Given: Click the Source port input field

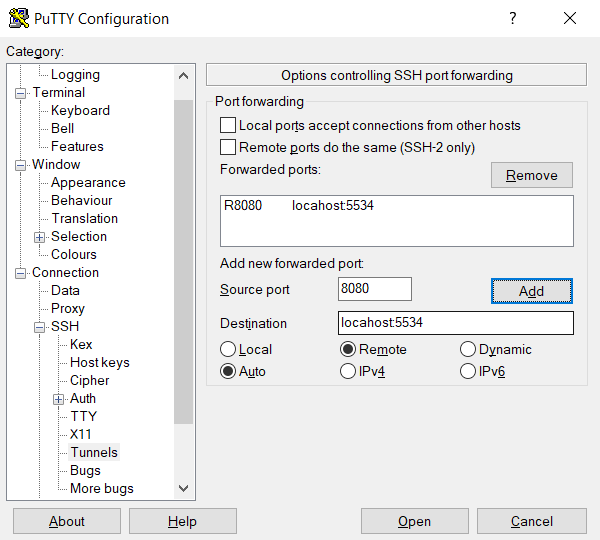Looking at the screenshot, I should pyautogui.click(x=375, y=289).
